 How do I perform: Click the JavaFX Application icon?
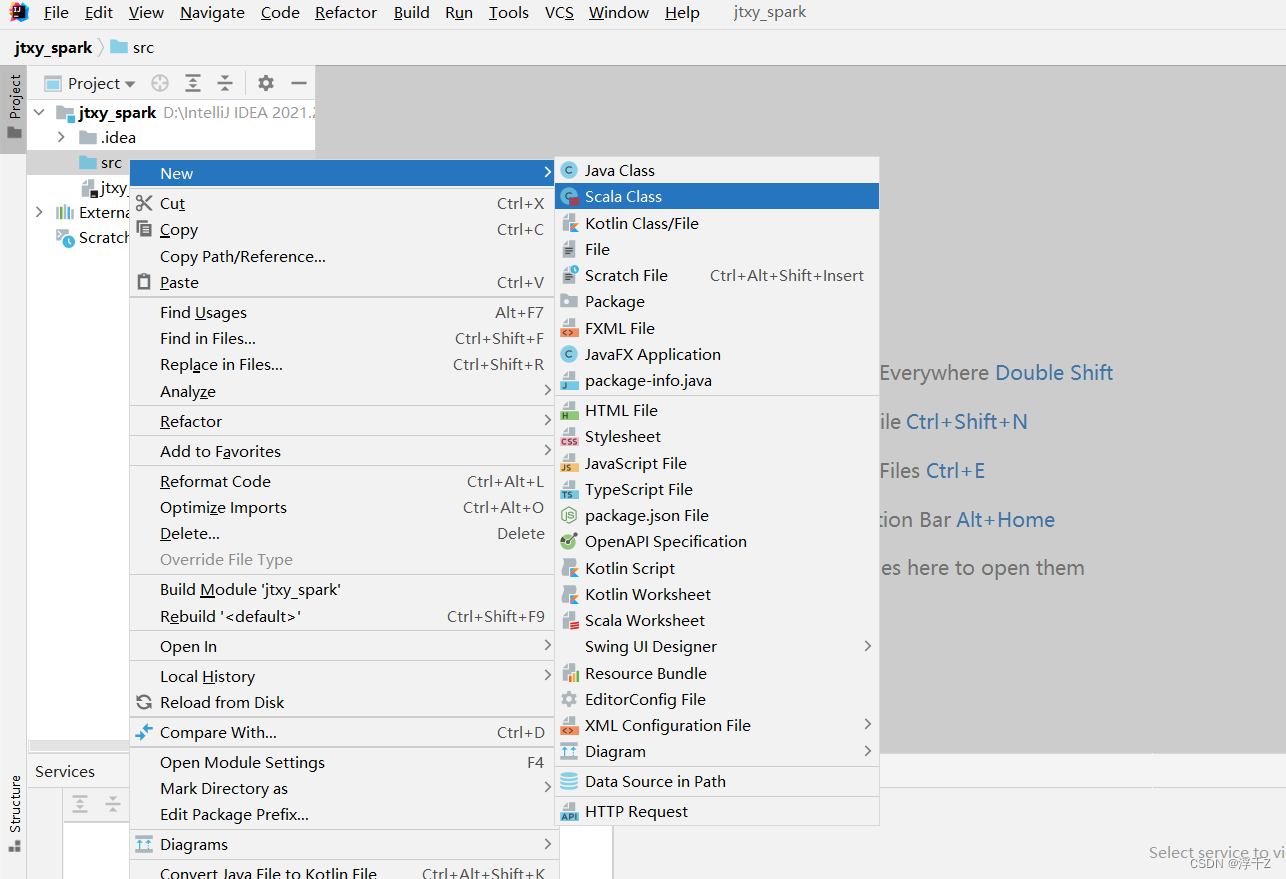[569, 354]
